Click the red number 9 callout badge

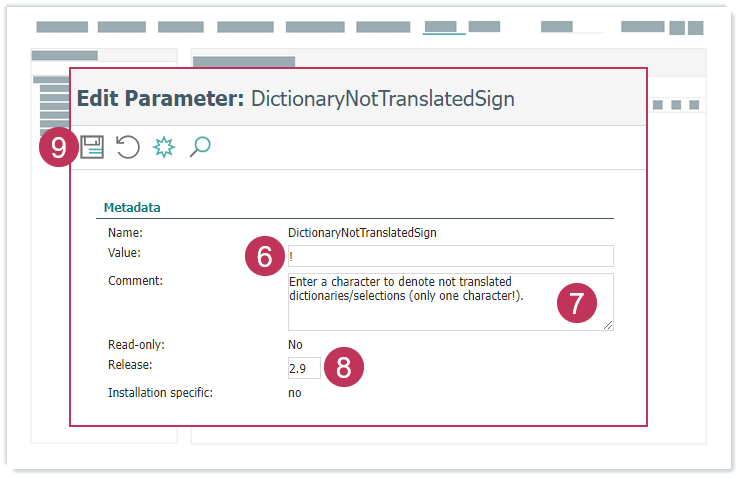[x=59, y=148]
